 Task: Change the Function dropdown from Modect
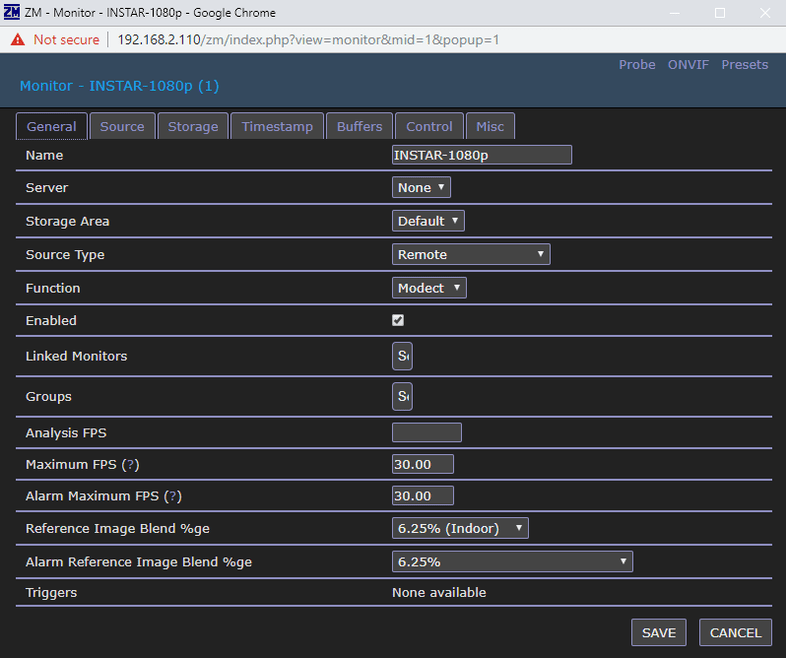429,288
